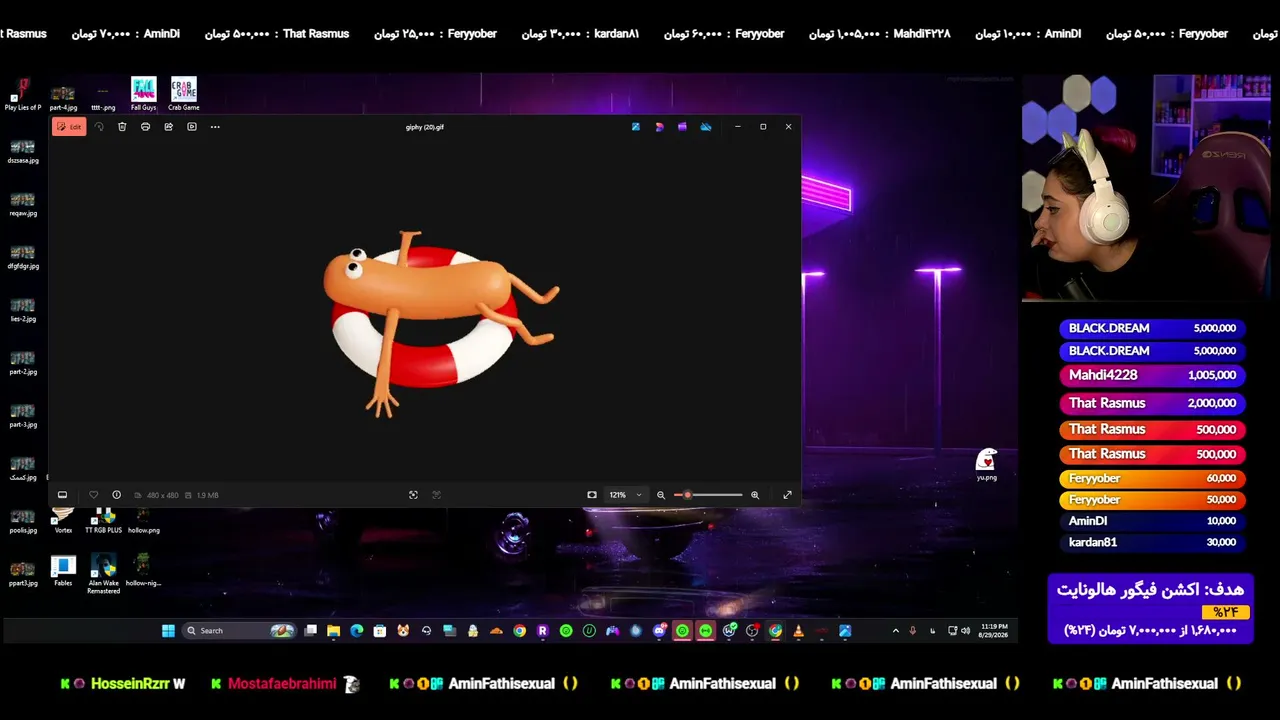Open Microsoft Edge from the taskbar

(x=357, y=631)
